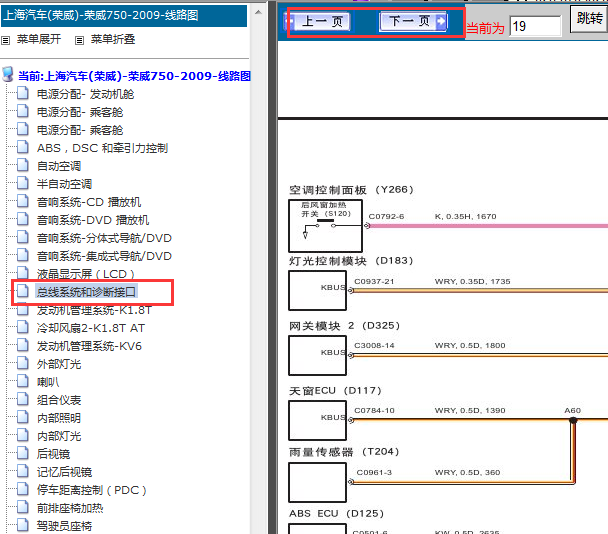Screen dimensions: 608x534
Task: Click 天窗ECU (D117) label in diagram
Action: click(x=335, y=391)
